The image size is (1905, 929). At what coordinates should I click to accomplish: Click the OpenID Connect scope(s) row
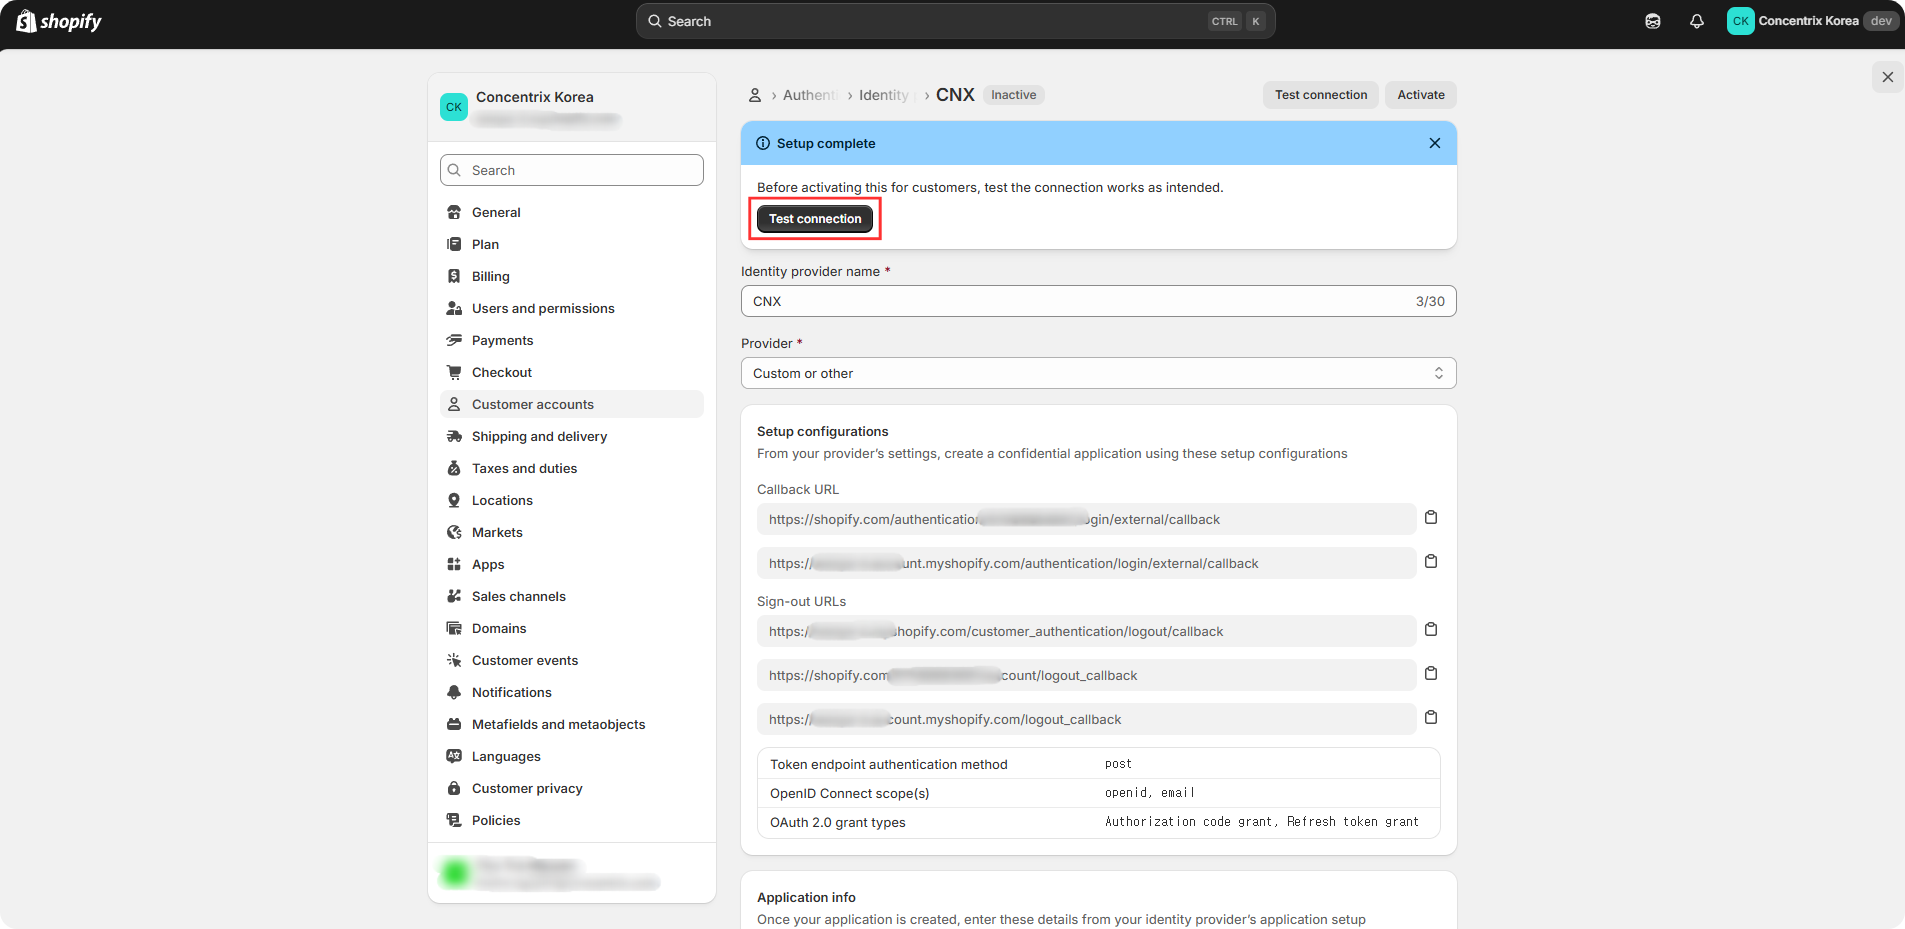tap(1098, 793)
